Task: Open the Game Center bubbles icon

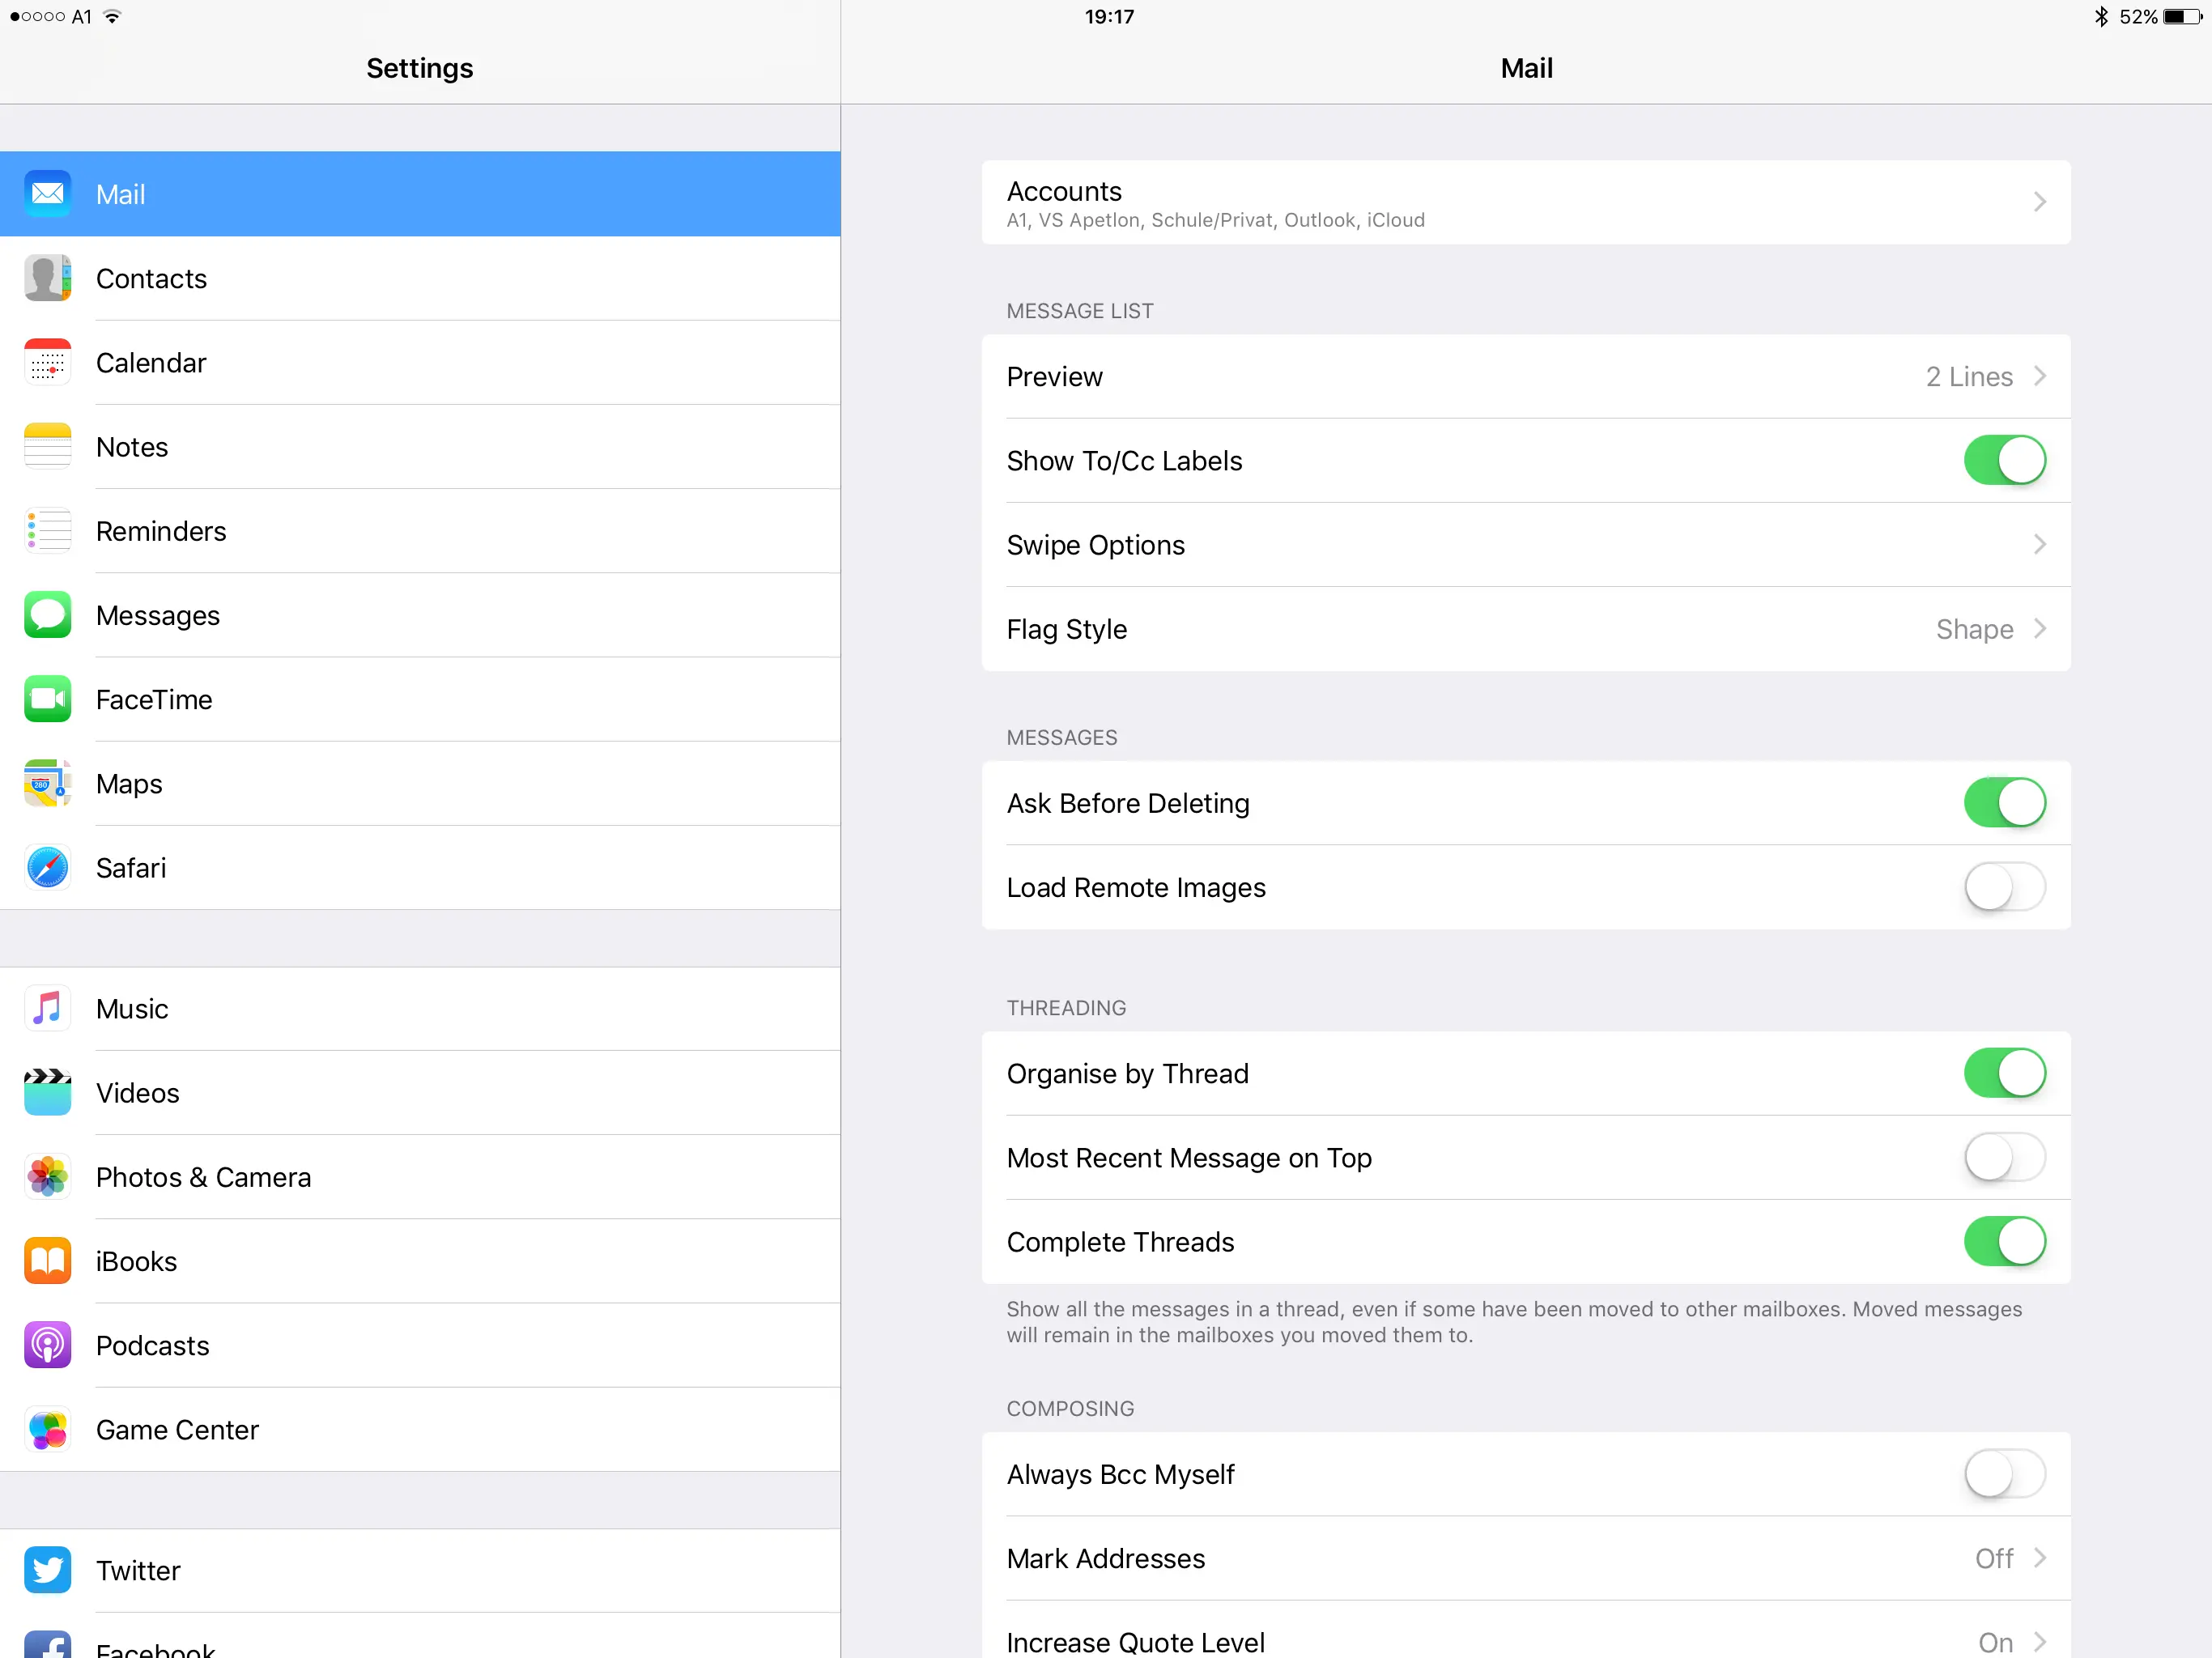Action: tap(47, 1429)
